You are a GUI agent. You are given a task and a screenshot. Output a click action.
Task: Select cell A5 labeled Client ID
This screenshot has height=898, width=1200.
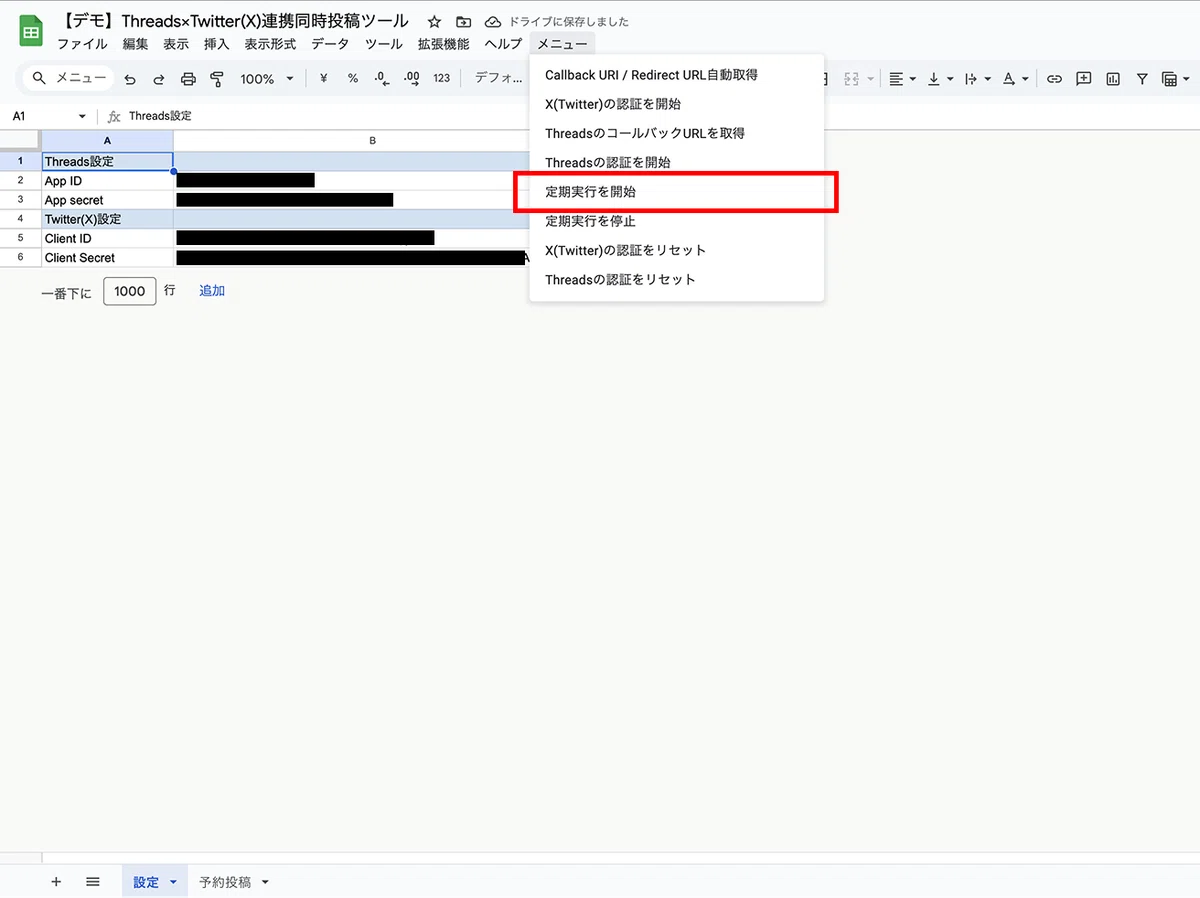pyautogui.click(x=107, y=239)
